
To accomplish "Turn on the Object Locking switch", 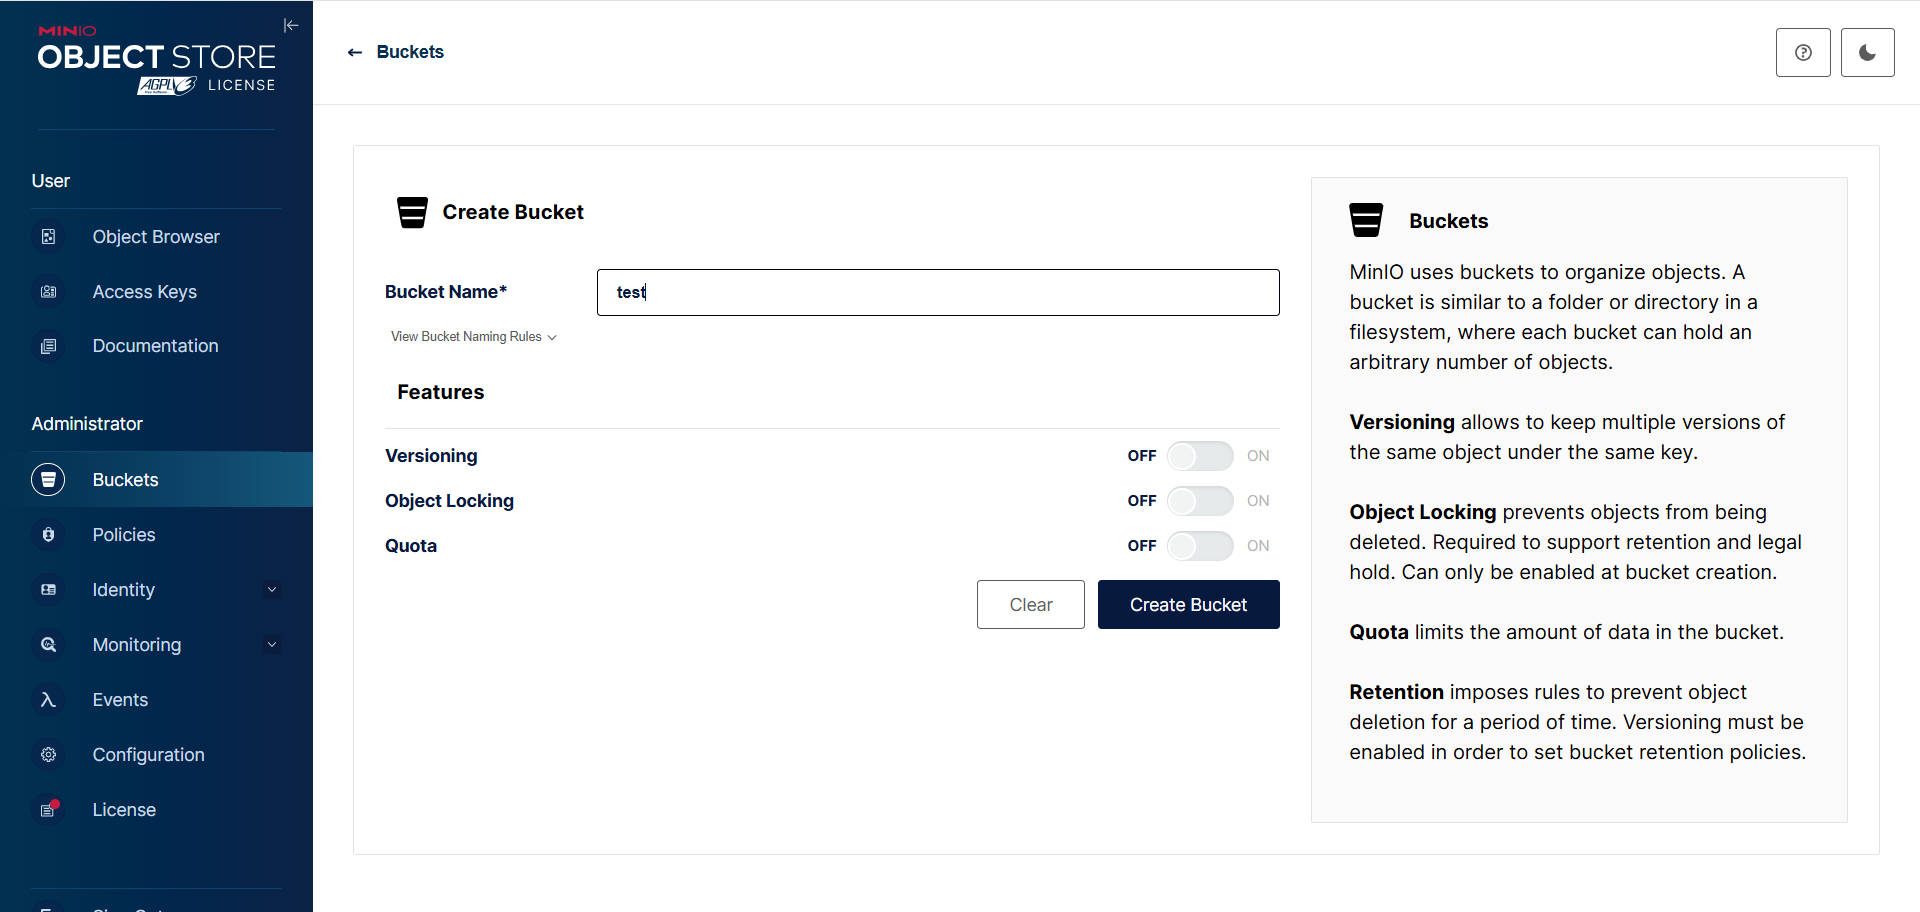I will coord(1199,501).
